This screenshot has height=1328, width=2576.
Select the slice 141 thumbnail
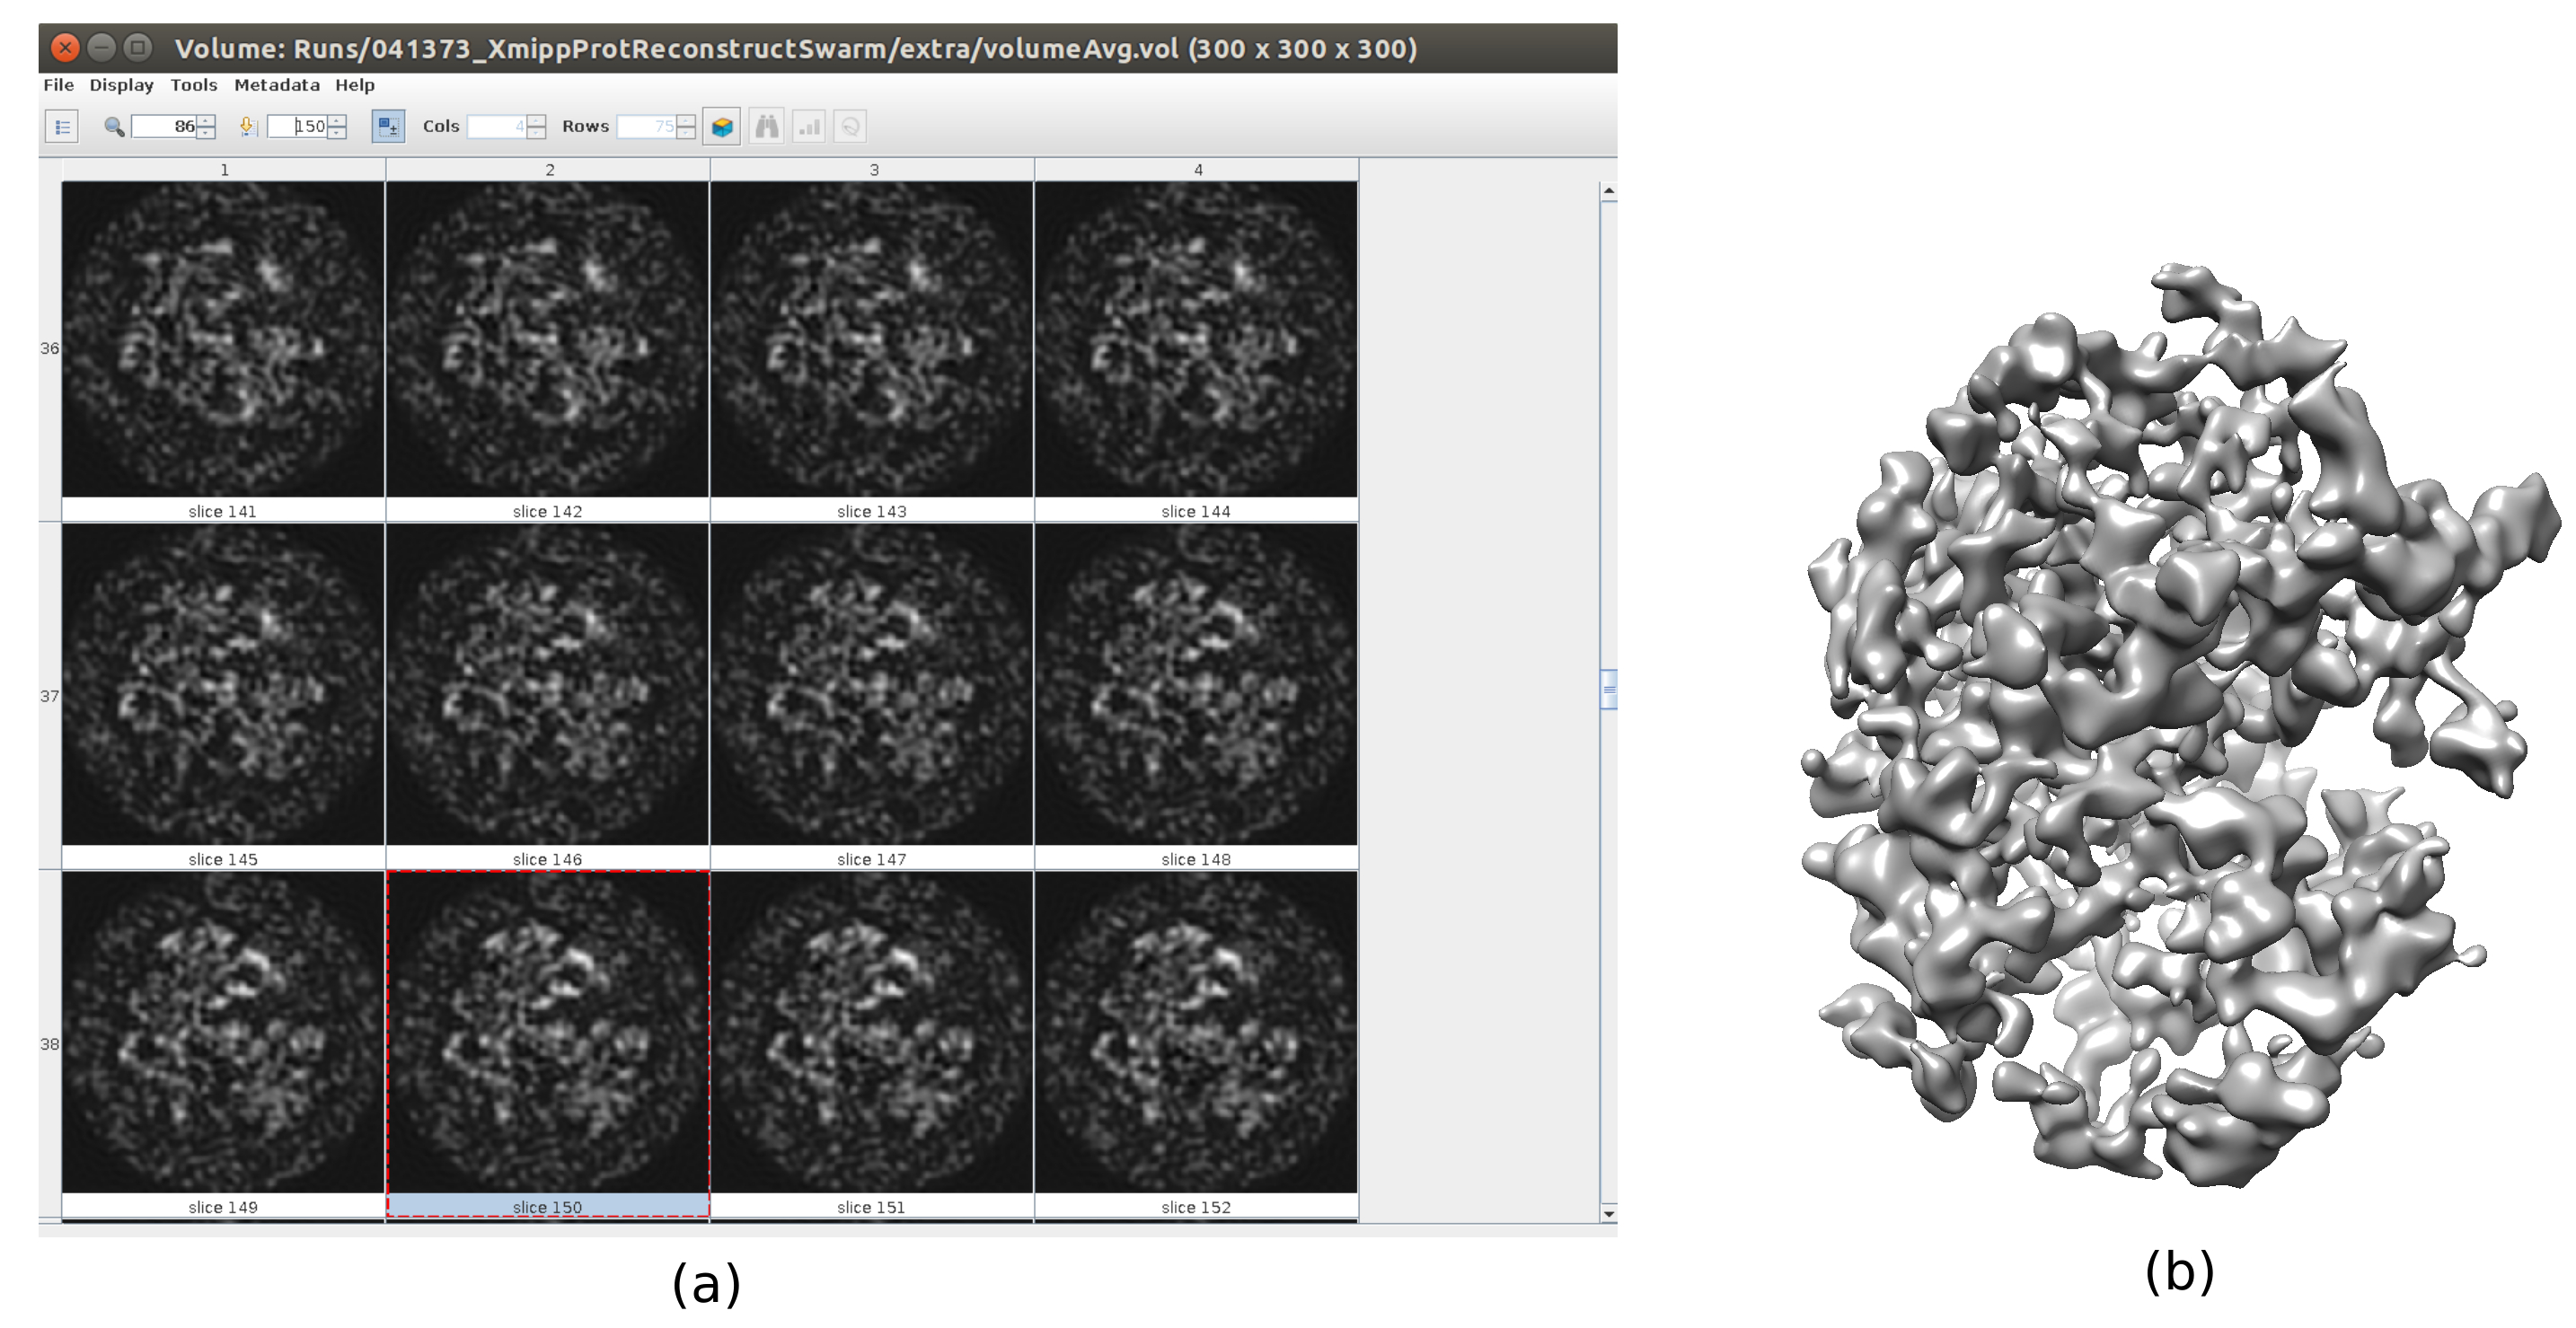point(223,339)
